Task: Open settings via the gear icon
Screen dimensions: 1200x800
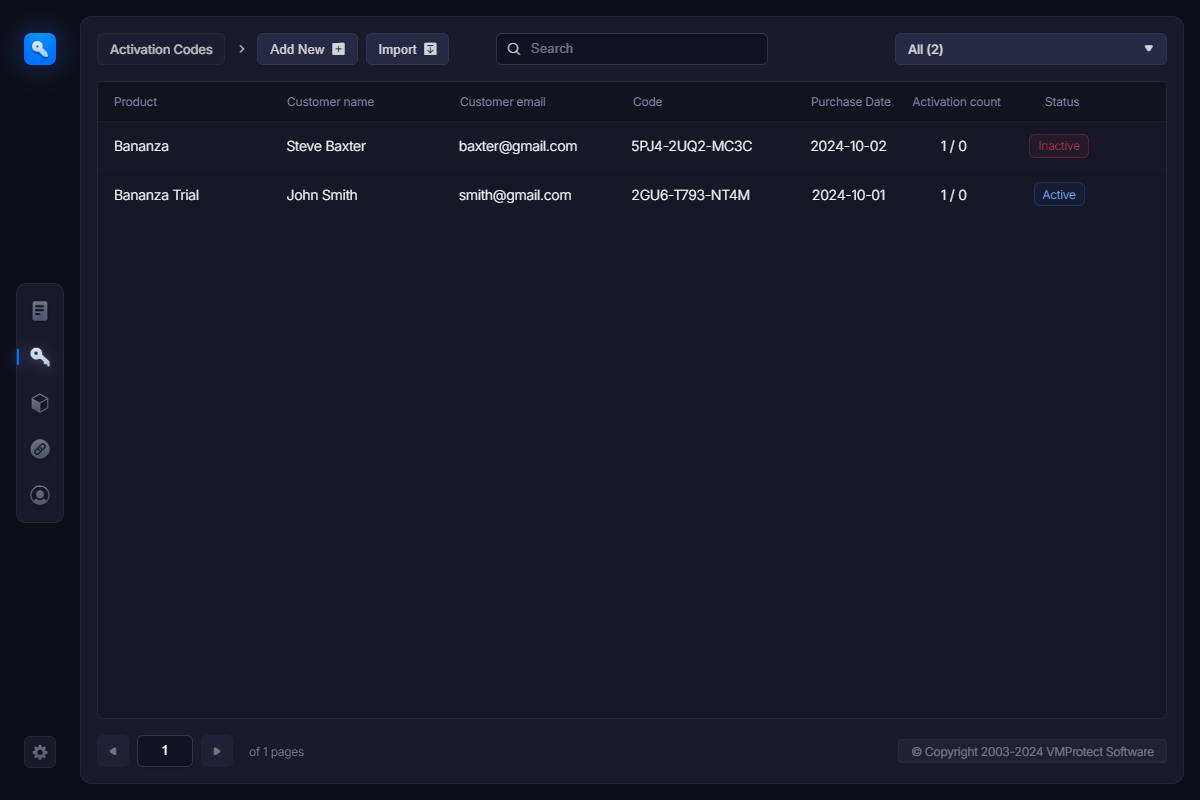Action: (x=40, y=752)
